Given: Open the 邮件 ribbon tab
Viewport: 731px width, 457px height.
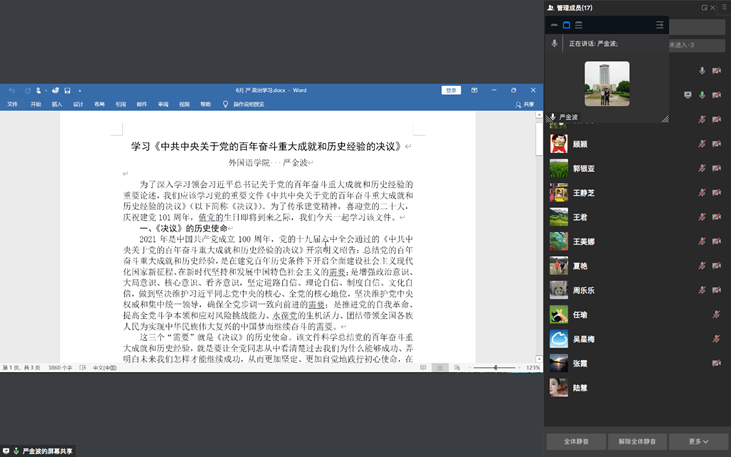Looking at the screenshot, I should point(142,104).
